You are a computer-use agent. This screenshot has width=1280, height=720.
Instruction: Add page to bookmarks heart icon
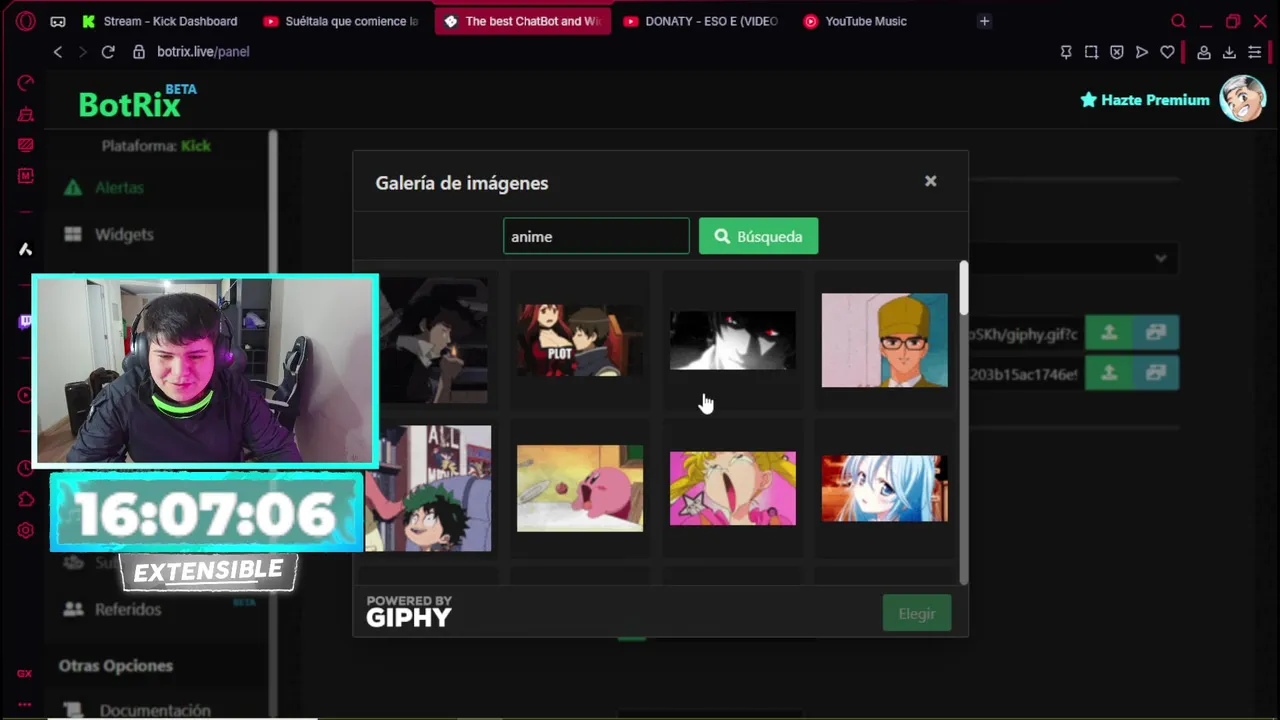tap(1167, 52)
